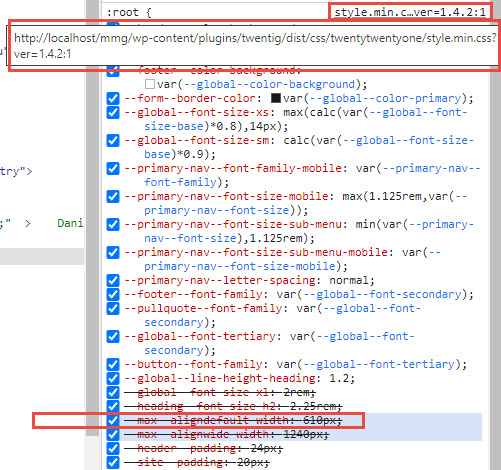Follow the --global--color-background variable link
This screenshot has width=501, height=470.
tap(269, 84)
